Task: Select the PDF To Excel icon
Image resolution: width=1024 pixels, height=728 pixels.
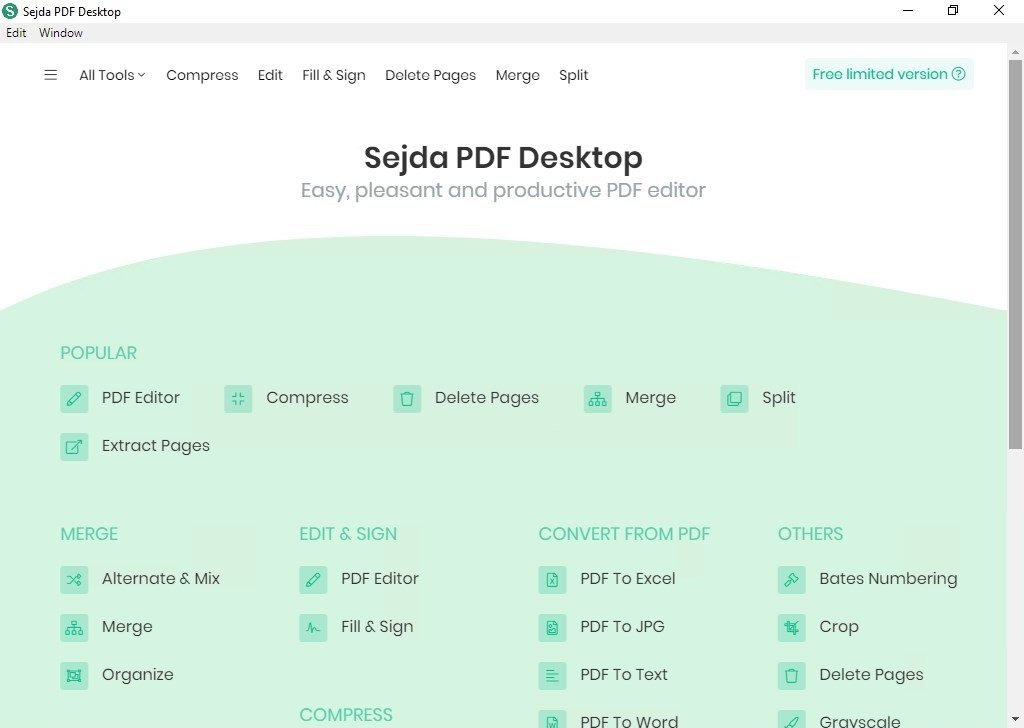Action: (552, 579)
